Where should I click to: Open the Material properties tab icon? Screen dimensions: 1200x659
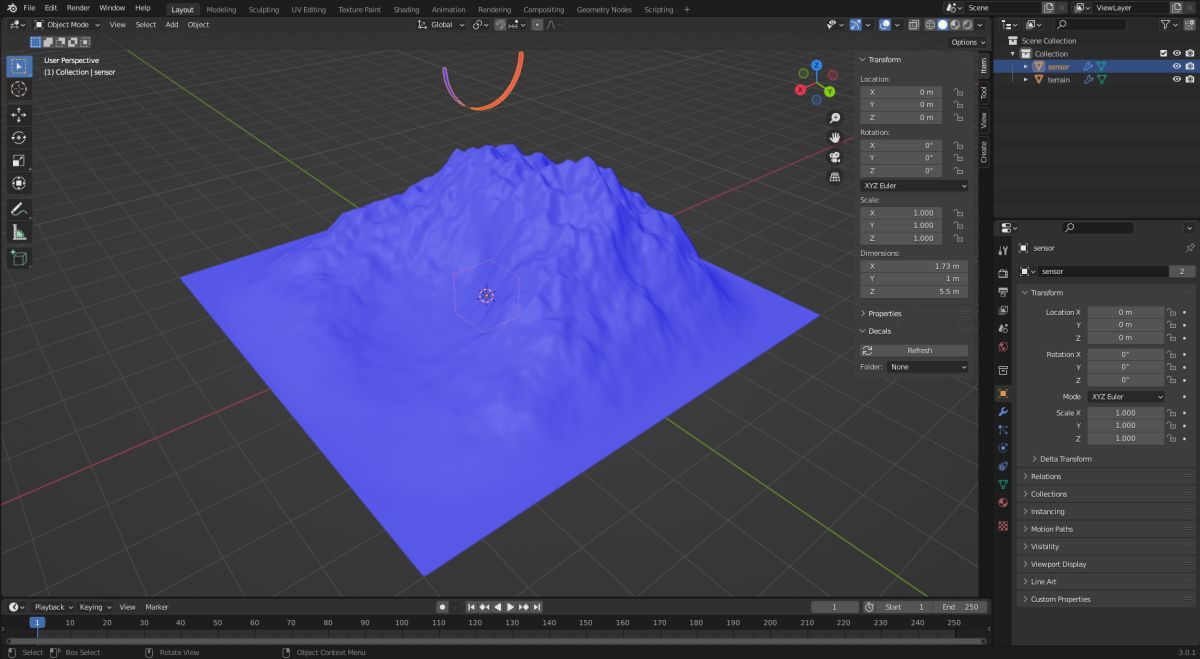(1003, 502)
